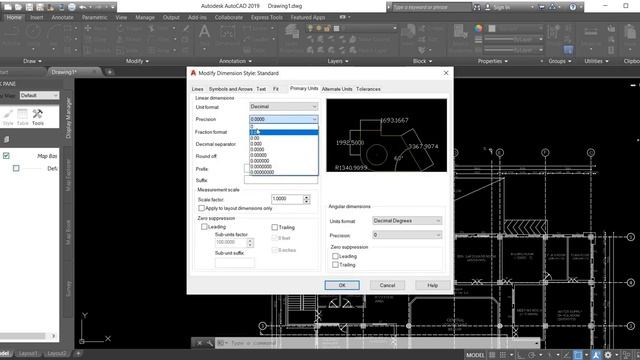The width and height of the screenshot is (640, 360).
Task: Open the Unit format Decimal dropdown
Action: 283,107
